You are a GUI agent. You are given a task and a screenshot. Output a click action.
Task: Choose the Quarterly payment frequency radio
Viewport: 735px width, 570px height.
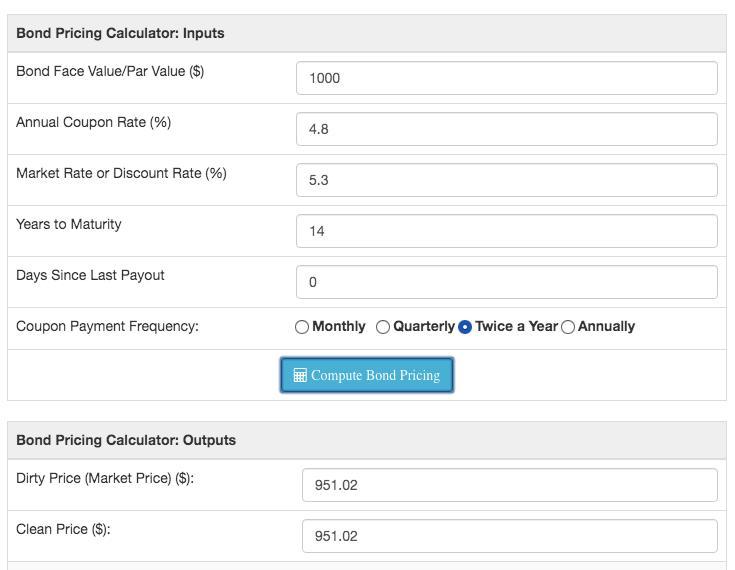click(383, 327)
